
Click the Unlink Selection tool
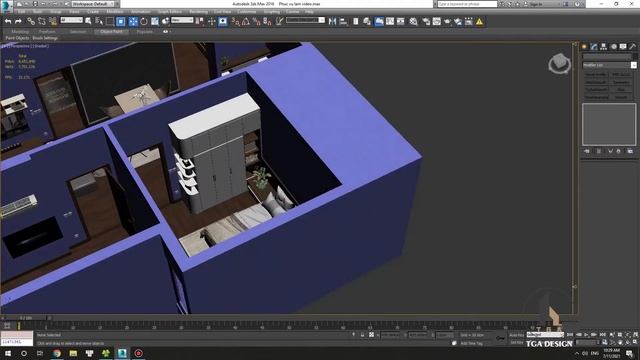42,21
